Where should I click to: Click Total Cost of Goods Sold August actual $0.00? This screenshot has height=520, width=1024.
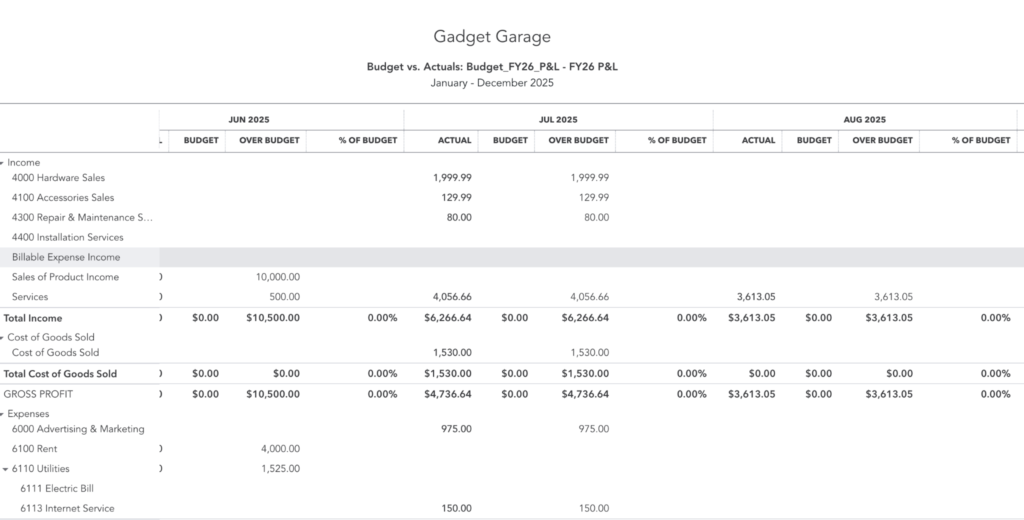click(763, 374)
